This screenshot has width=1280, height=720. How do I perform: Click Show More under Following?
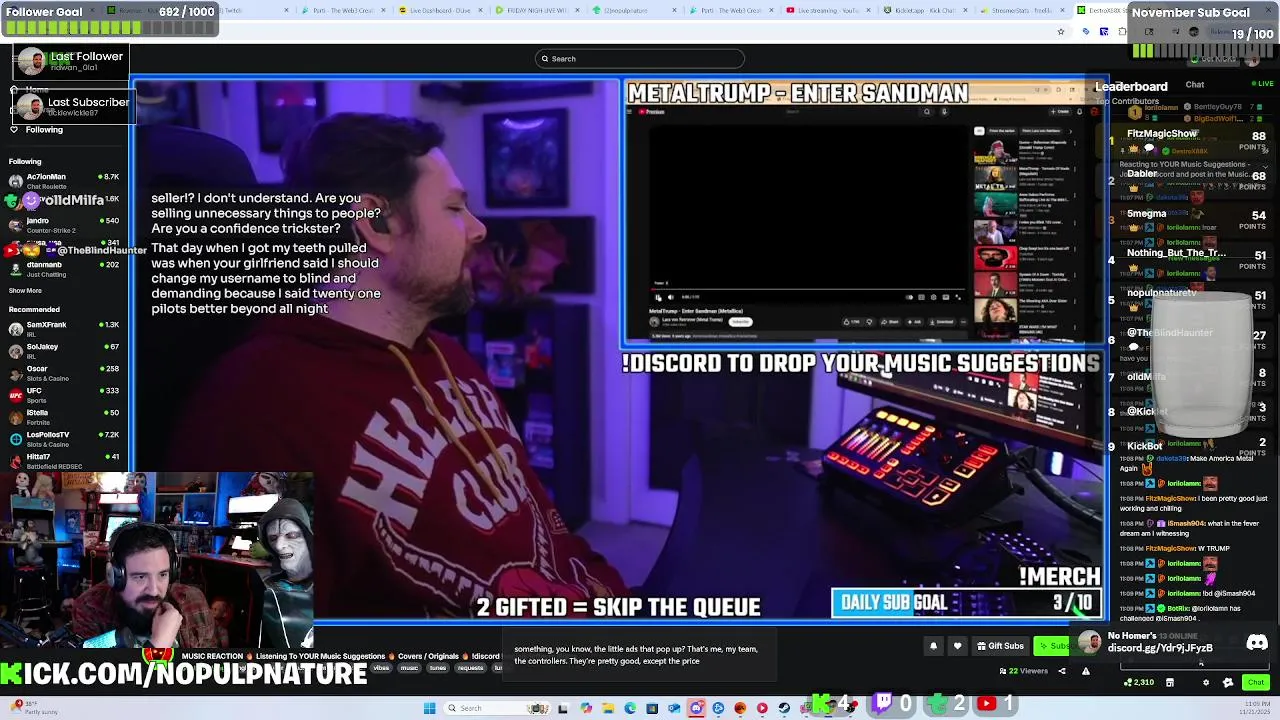[x=25, y=291]
